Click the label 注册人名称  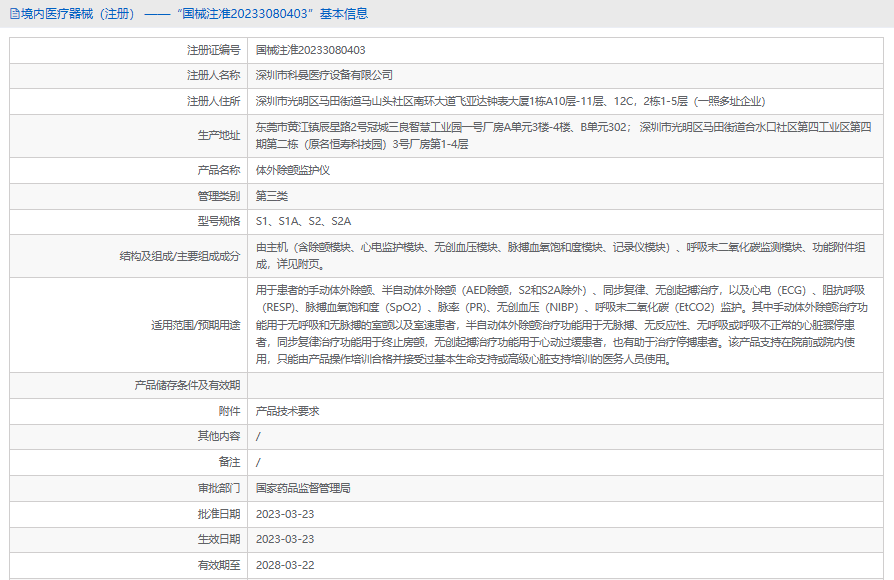pos(214,75)
